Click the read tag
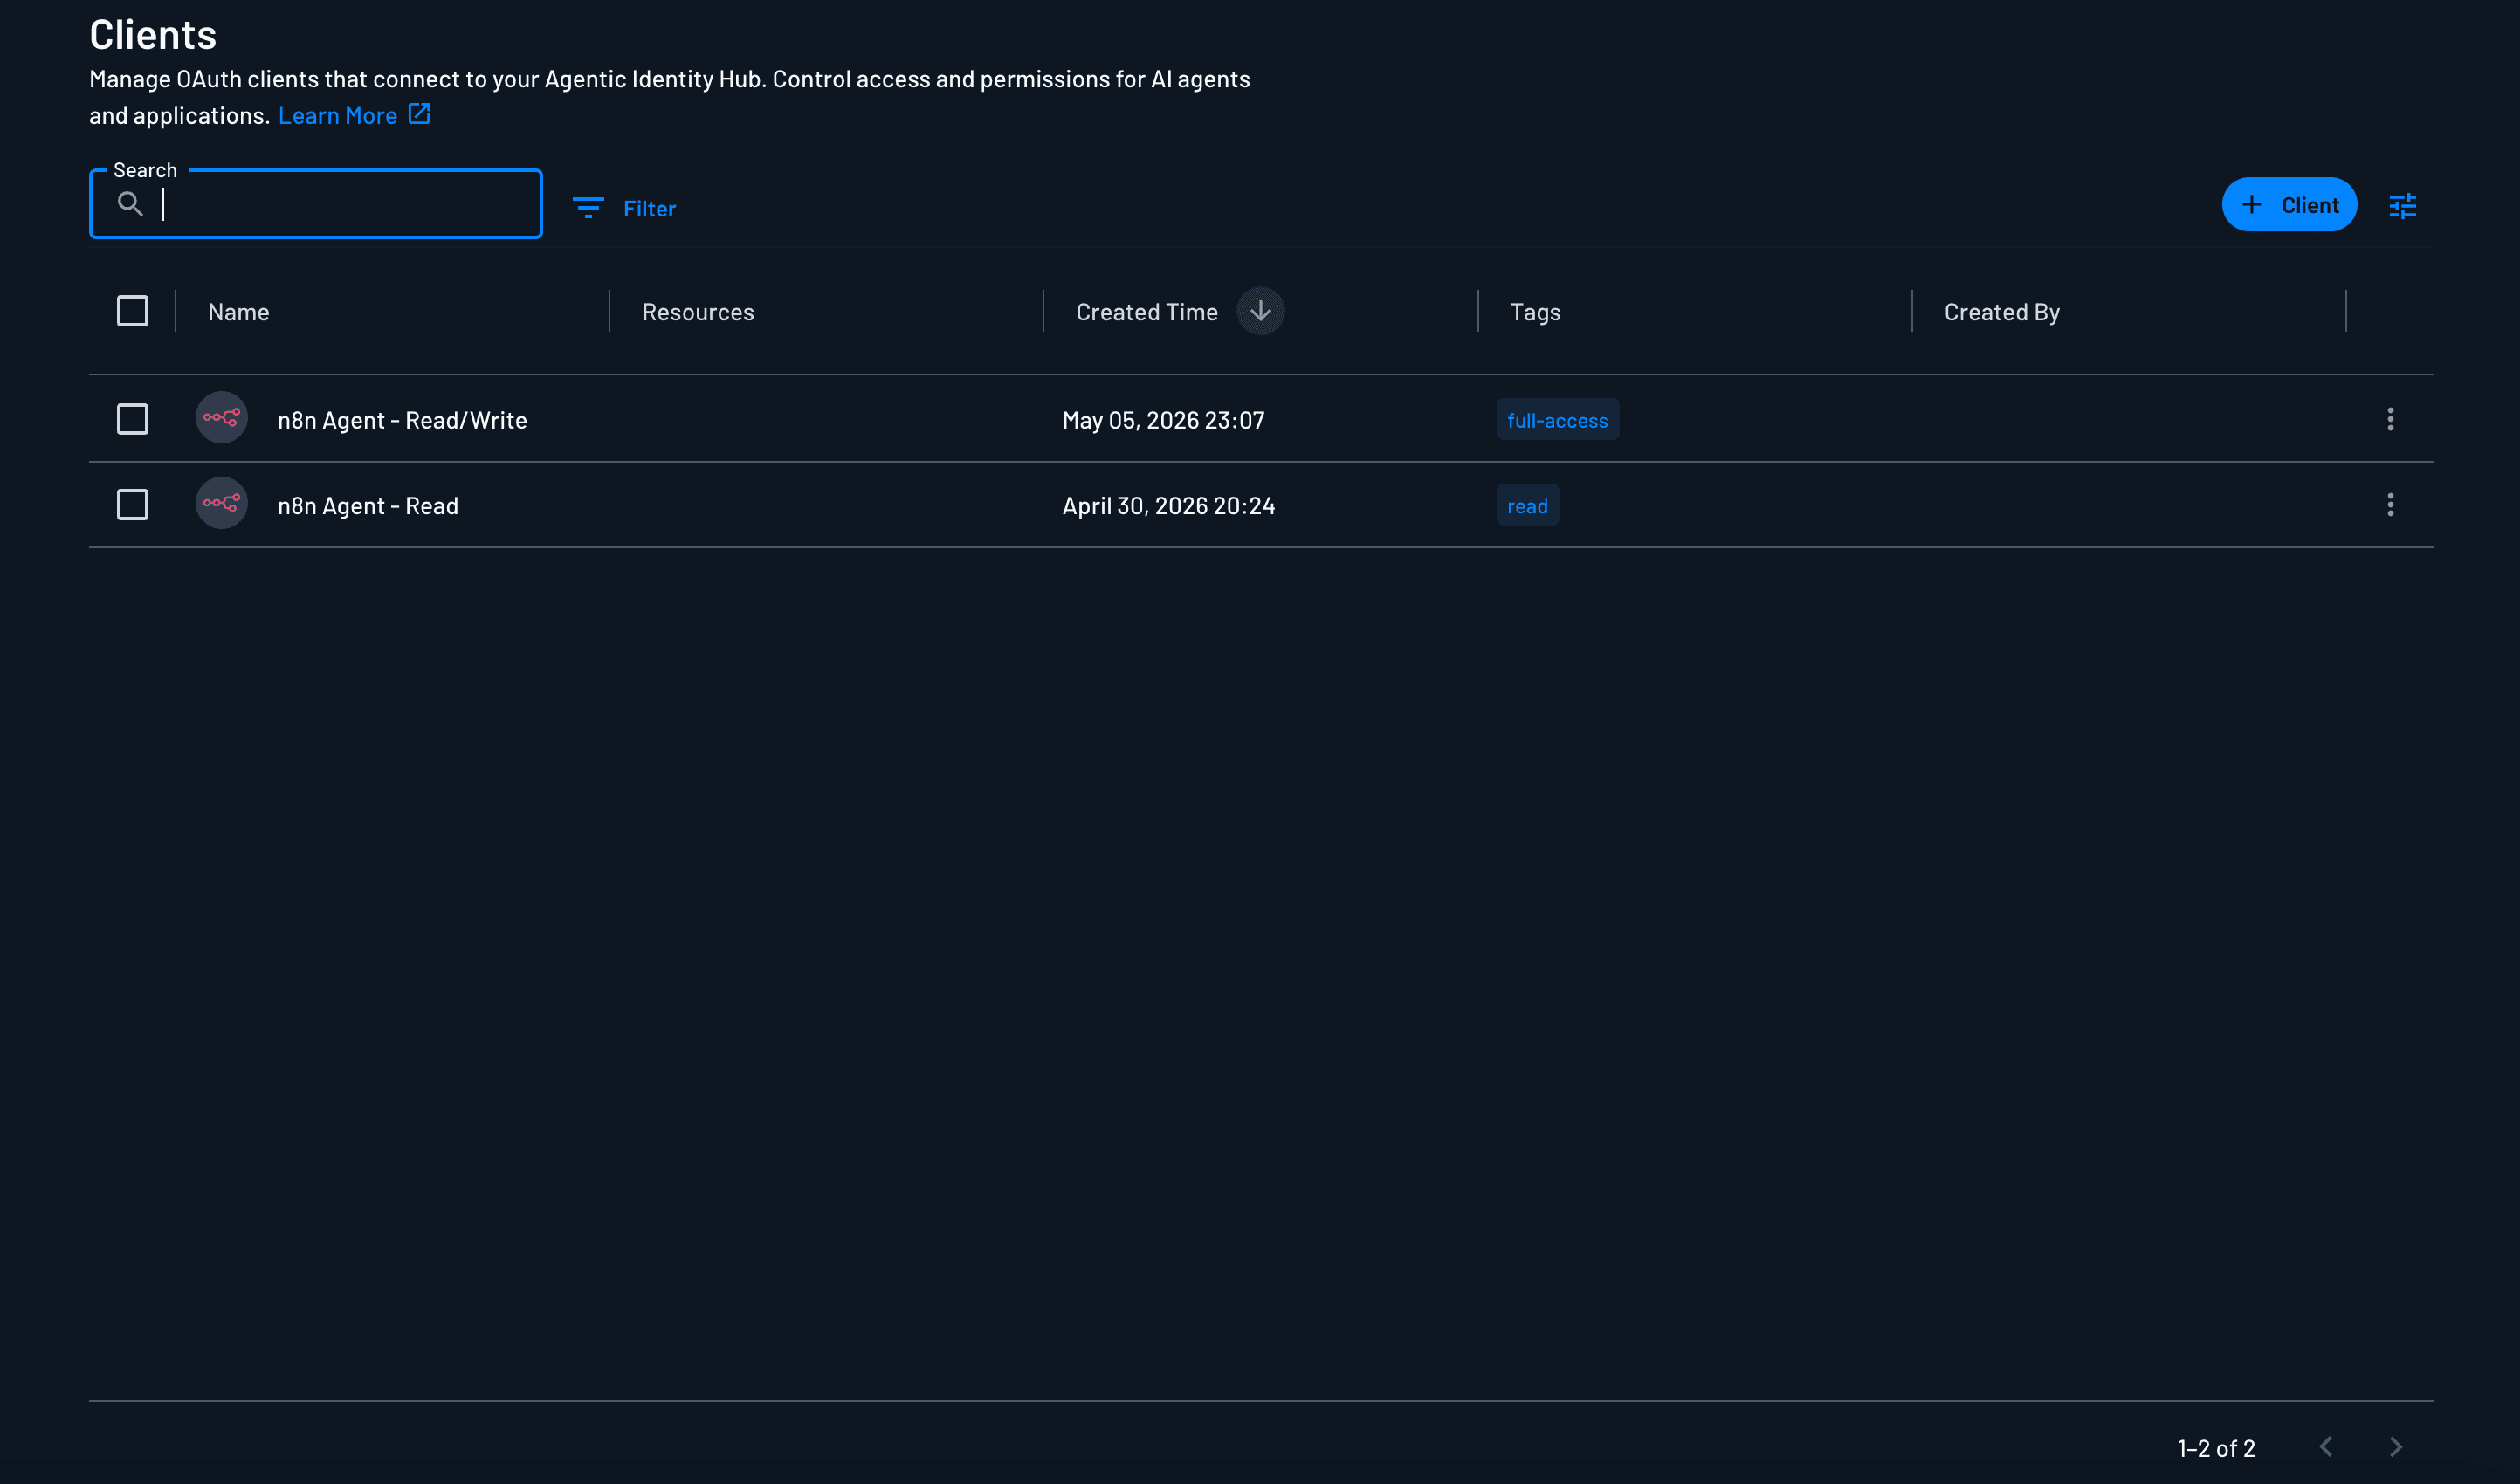This screenshot has height=1484, width=2520. point(1527,506)
